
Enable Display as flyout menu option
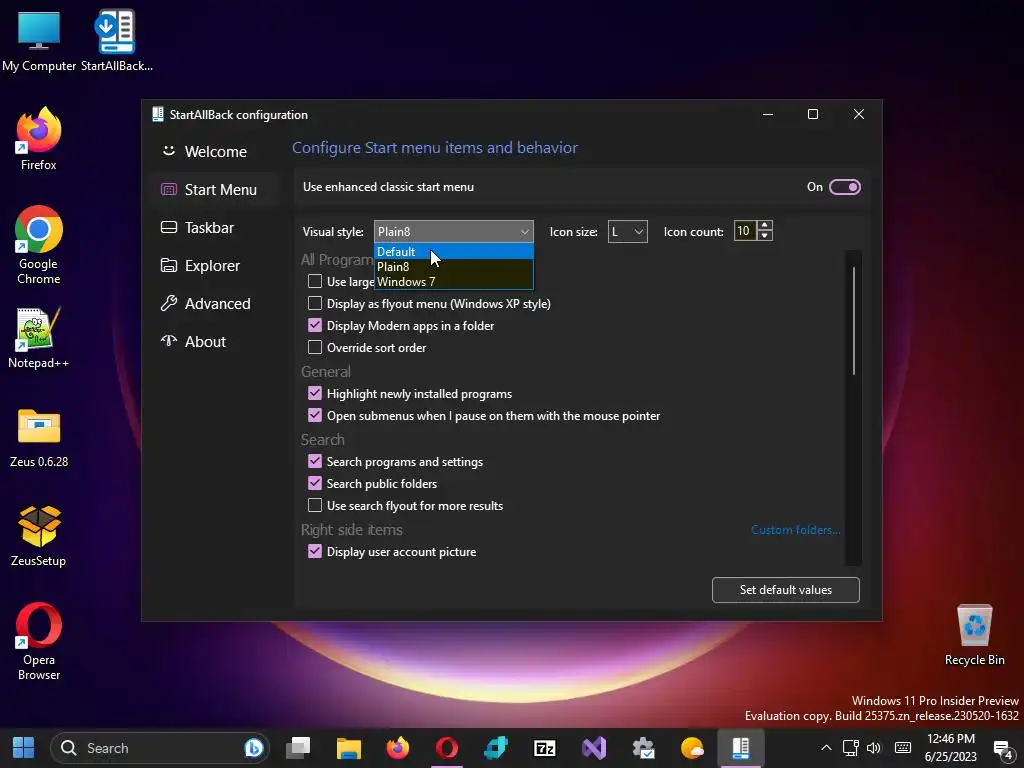coord(315,304)
